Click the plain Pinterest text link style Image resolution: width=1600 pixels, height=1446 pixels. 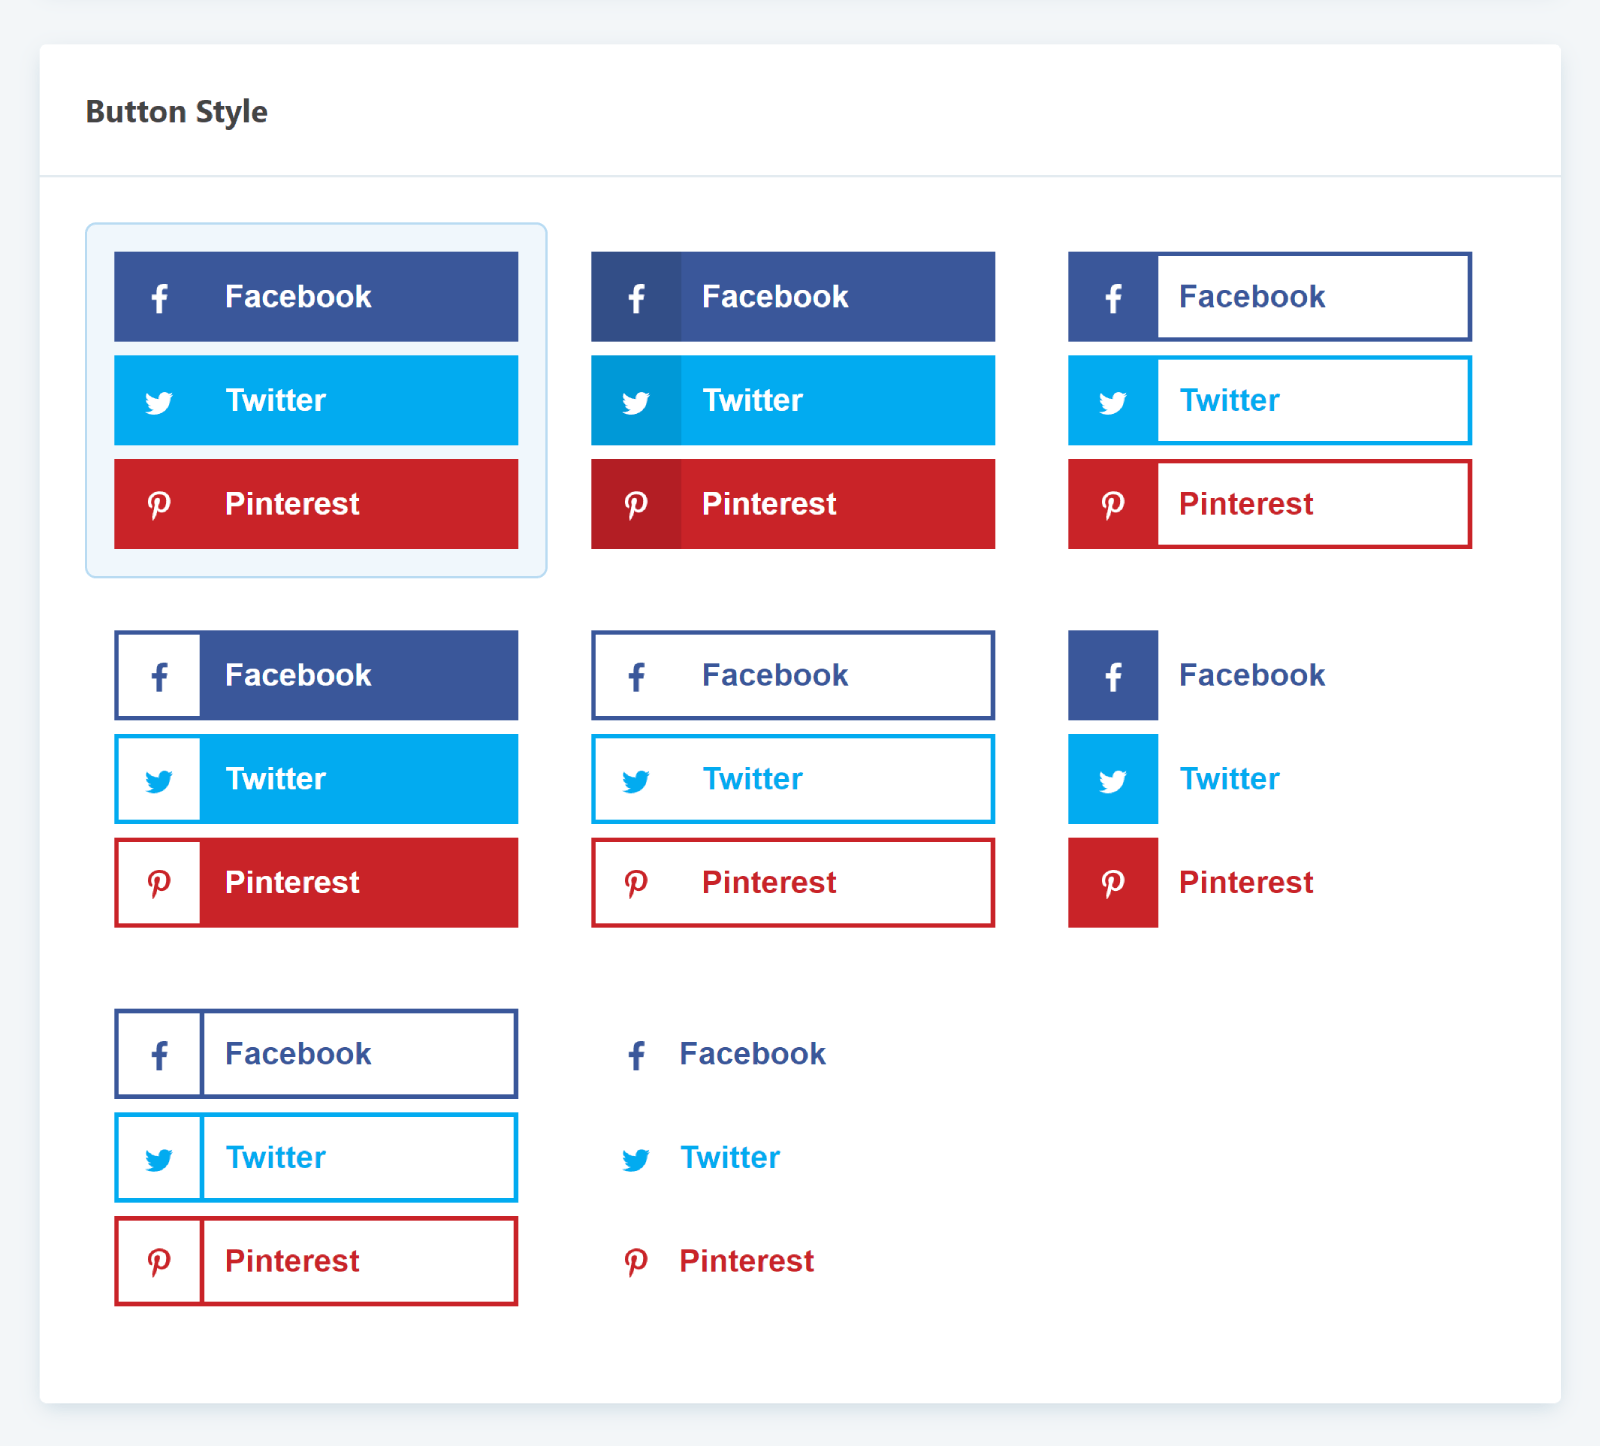click(x=719, y=1261)
